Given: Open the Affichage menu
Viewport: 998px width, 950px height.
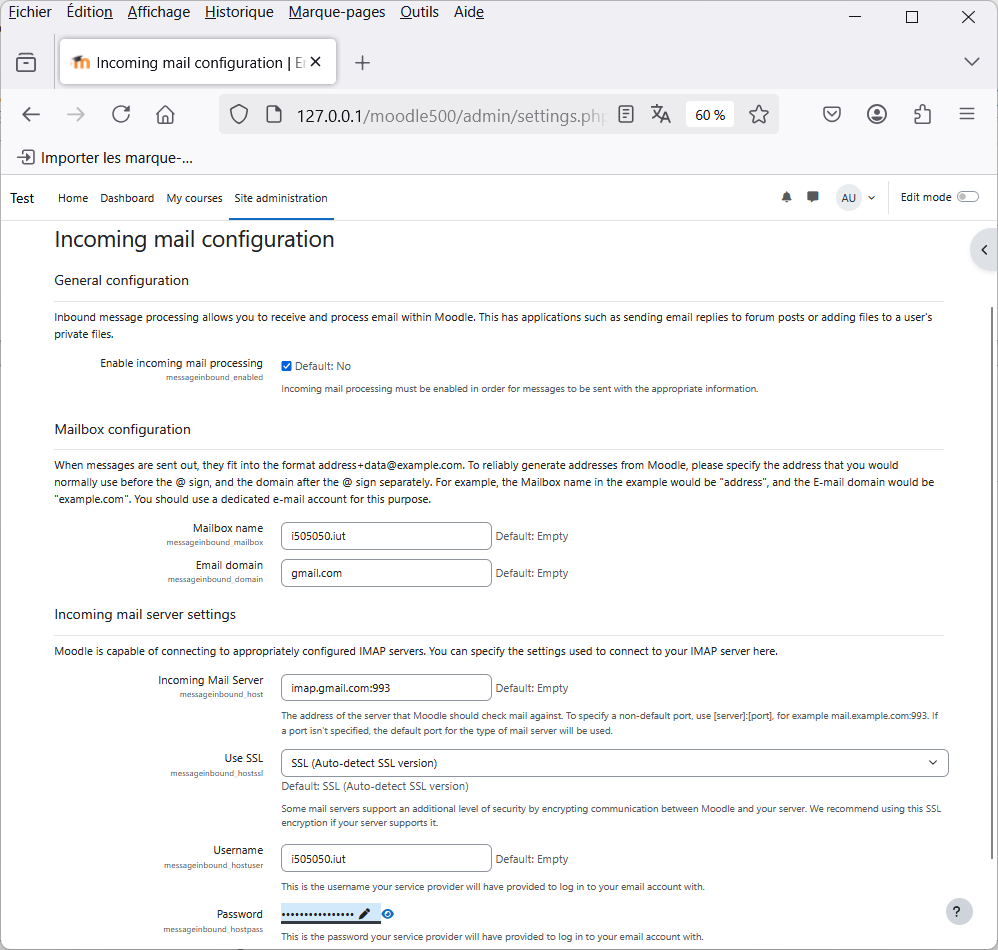Looking at the screenshot, I should coord(158,12).
